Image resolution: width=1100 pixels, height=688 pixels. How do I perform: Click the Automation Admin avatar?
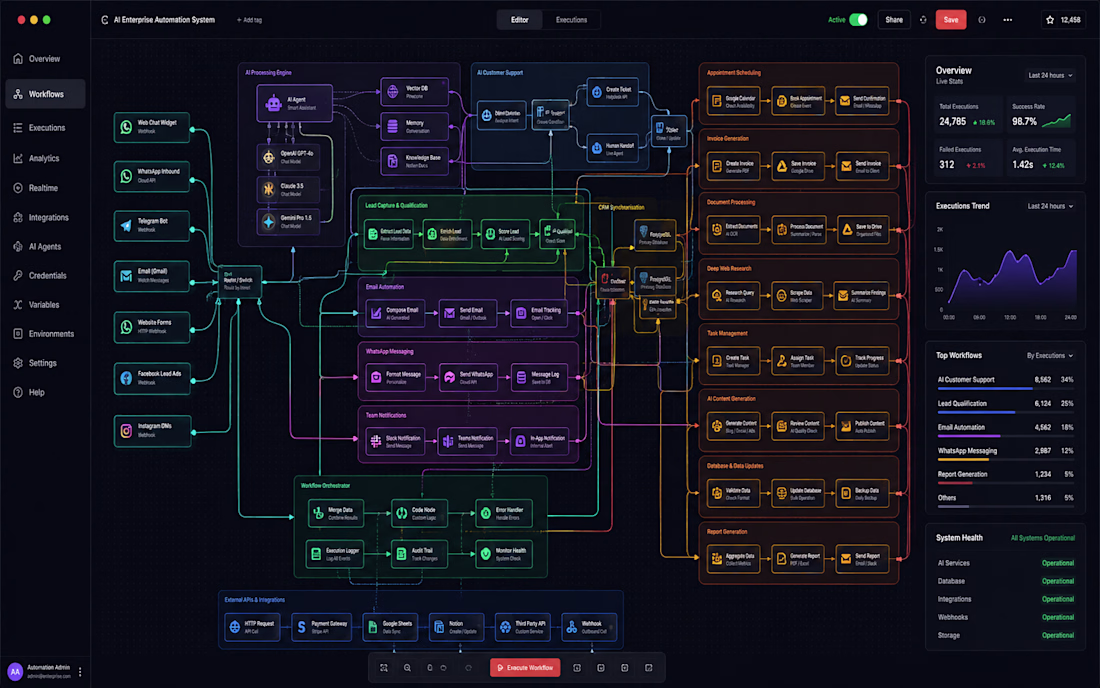(x=15, y=672)
